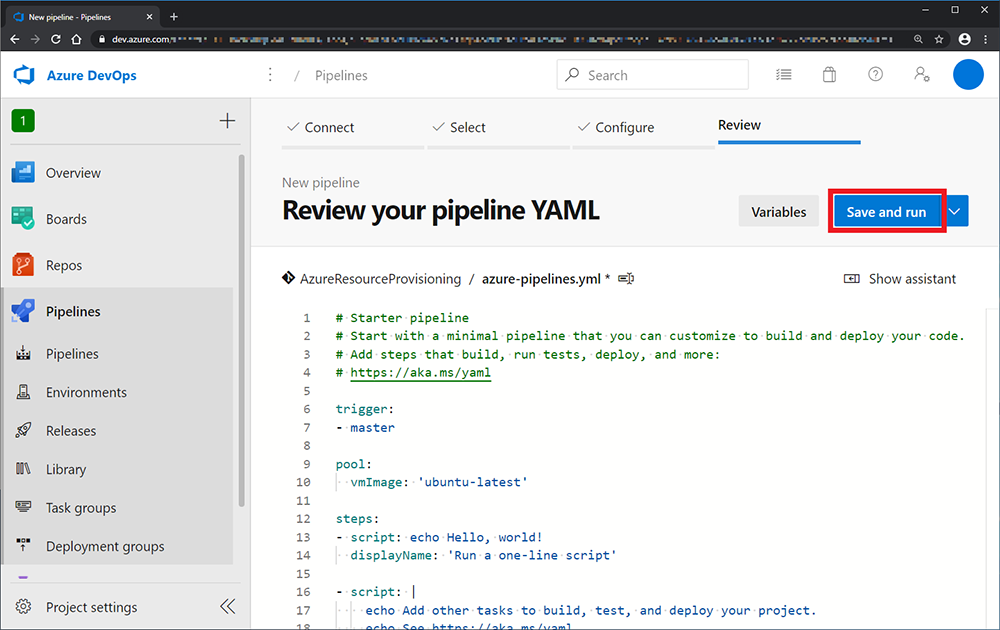
Task: Click the browser Back arrow
Action: (x=15, y=40)
